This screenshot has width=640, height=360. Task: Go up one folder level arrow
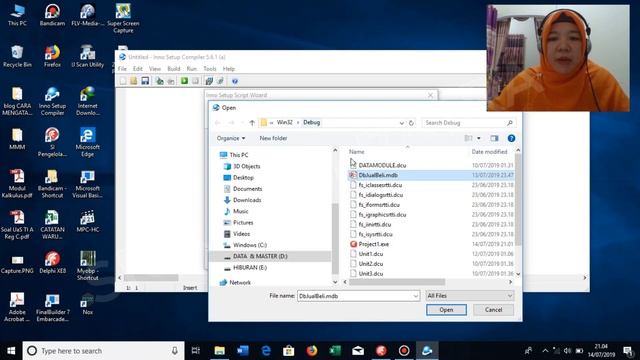[x=252, y=122]
